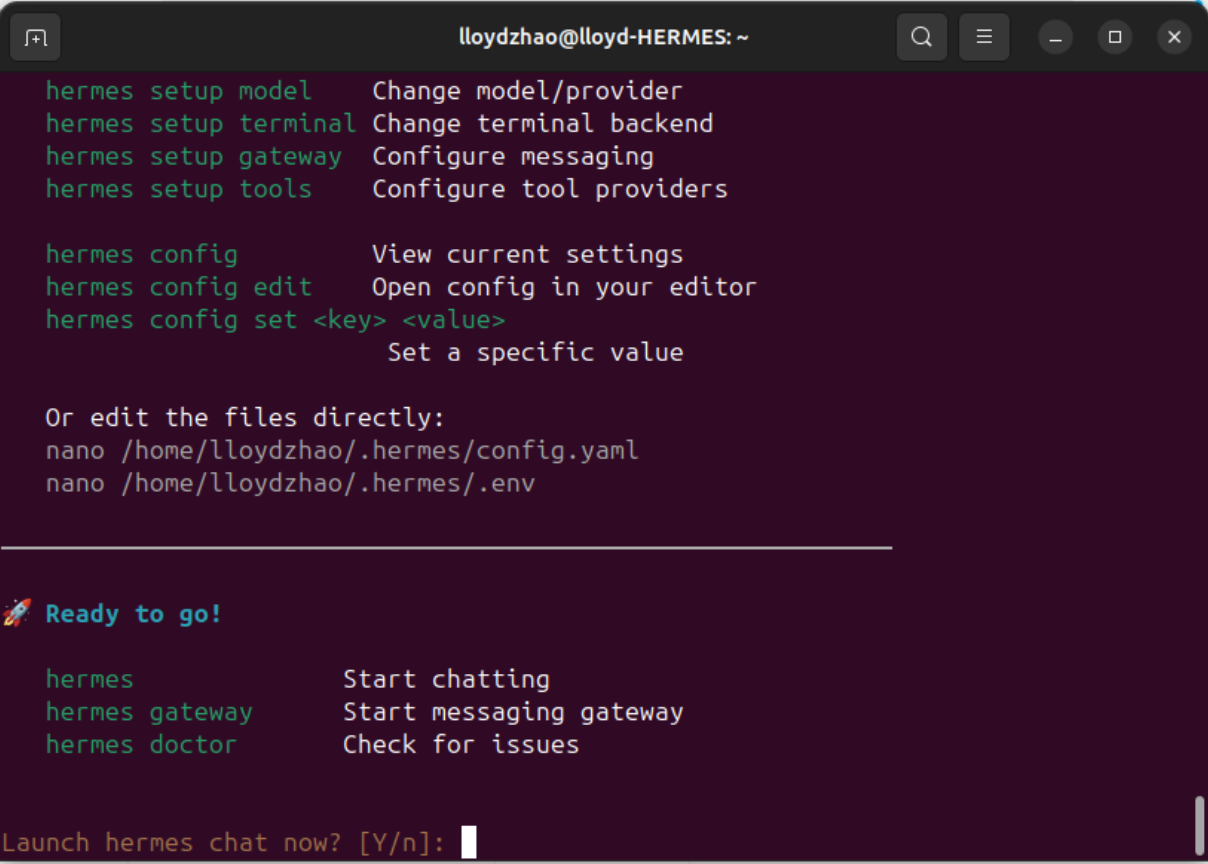The width and height of the screenshot is (1208, 864).
Task: Click the 'hermes setup tools' command
Action: pyautogui.click(x=178, y=189)
